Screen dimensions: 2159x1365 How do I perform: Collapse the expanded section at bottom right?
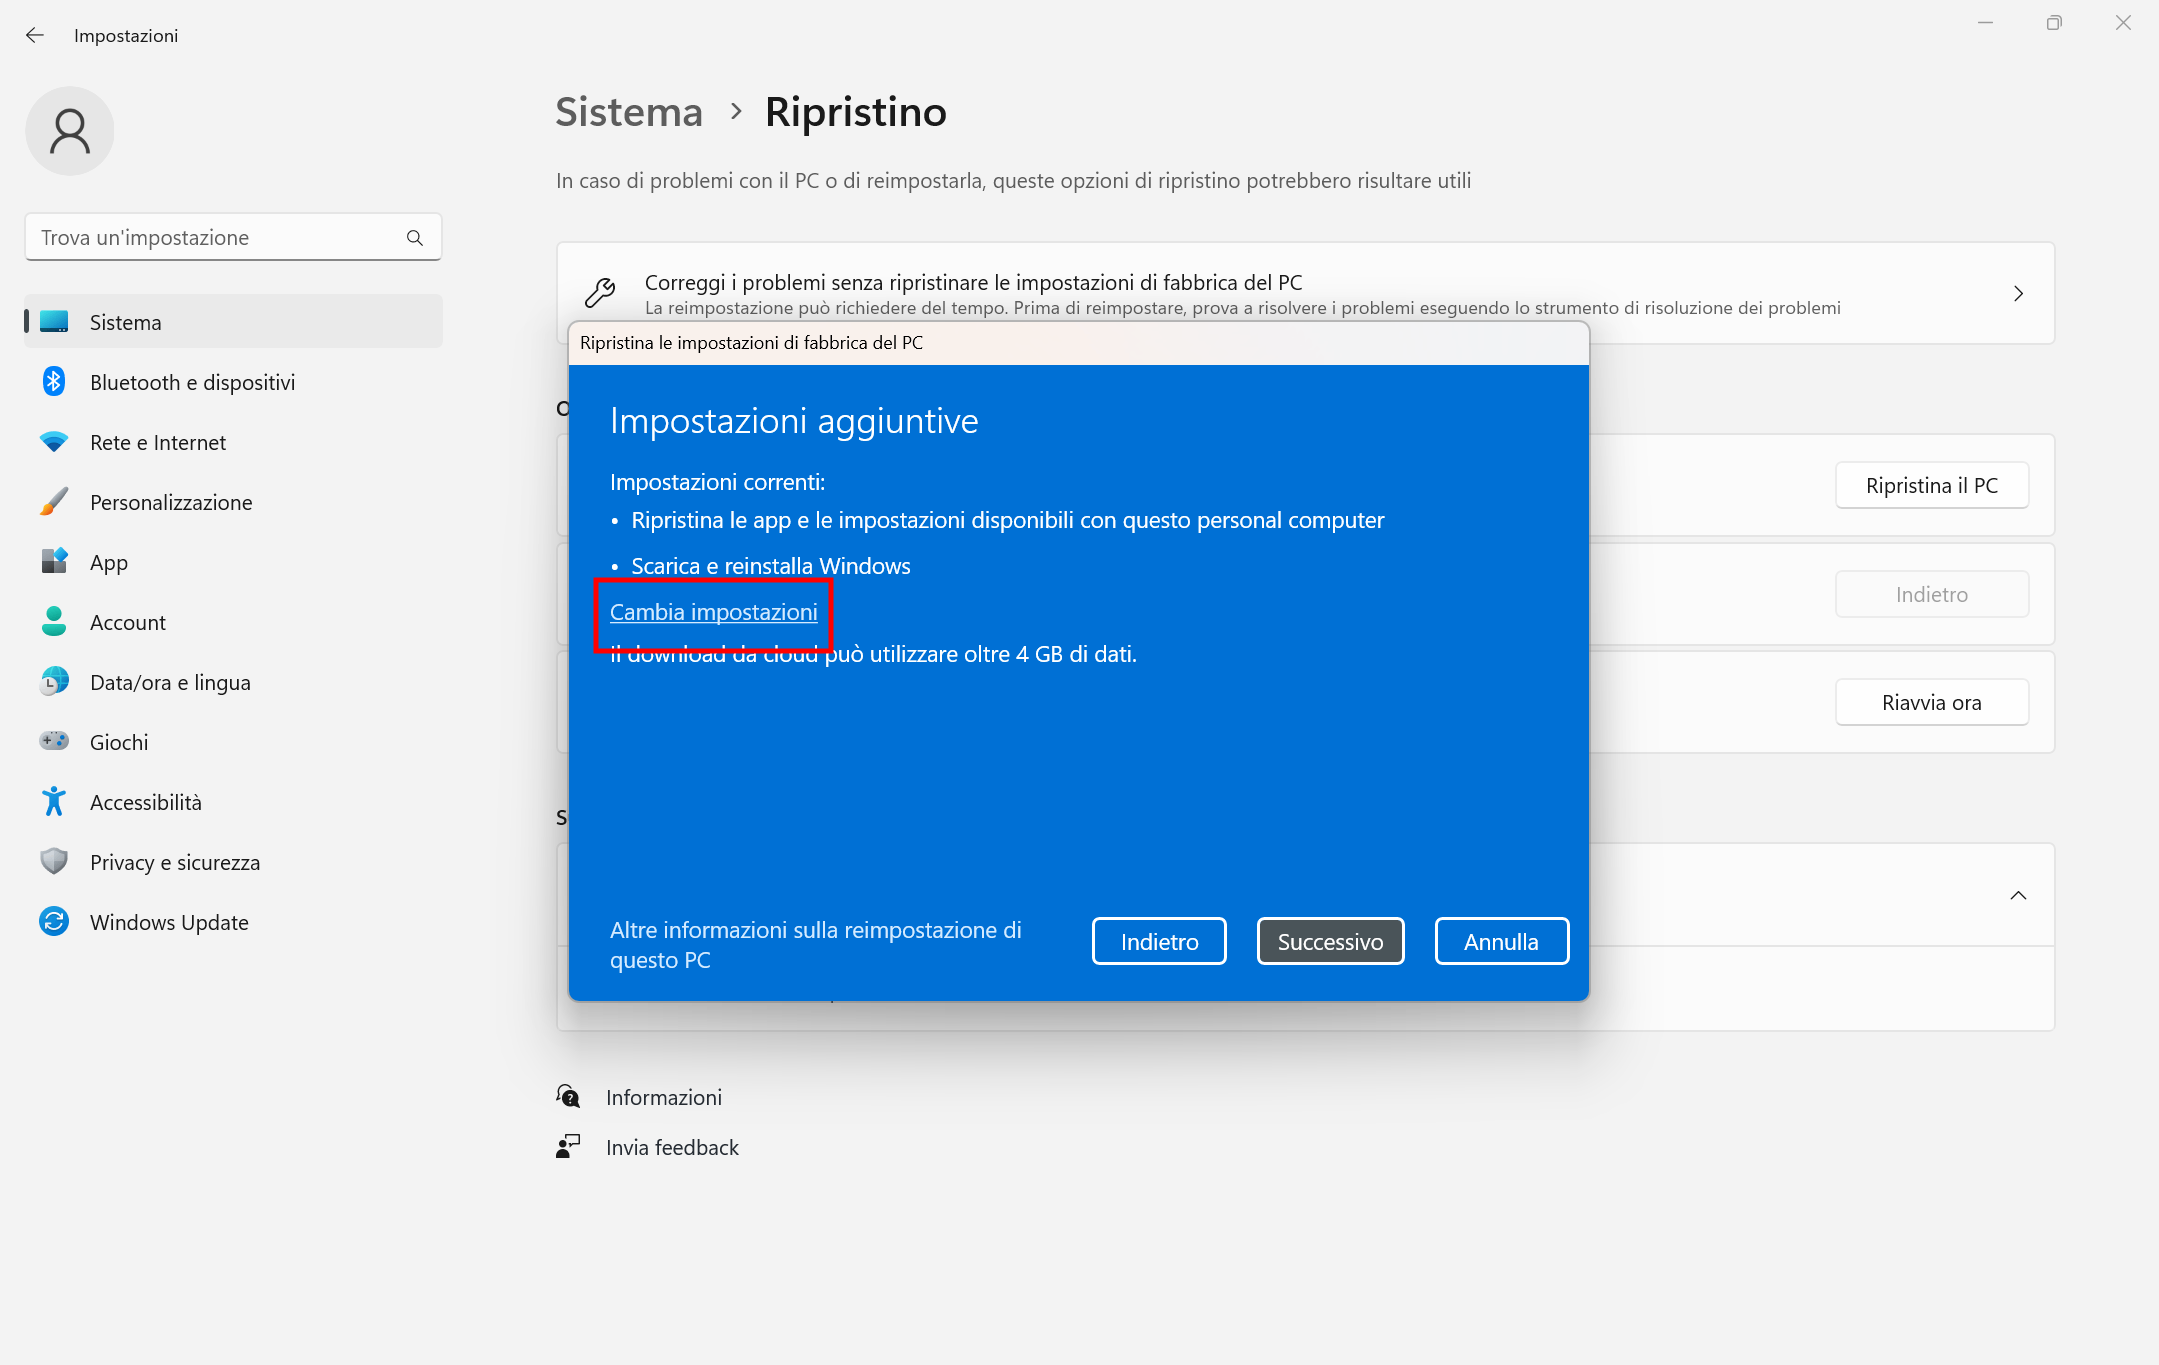point(2017,895)
